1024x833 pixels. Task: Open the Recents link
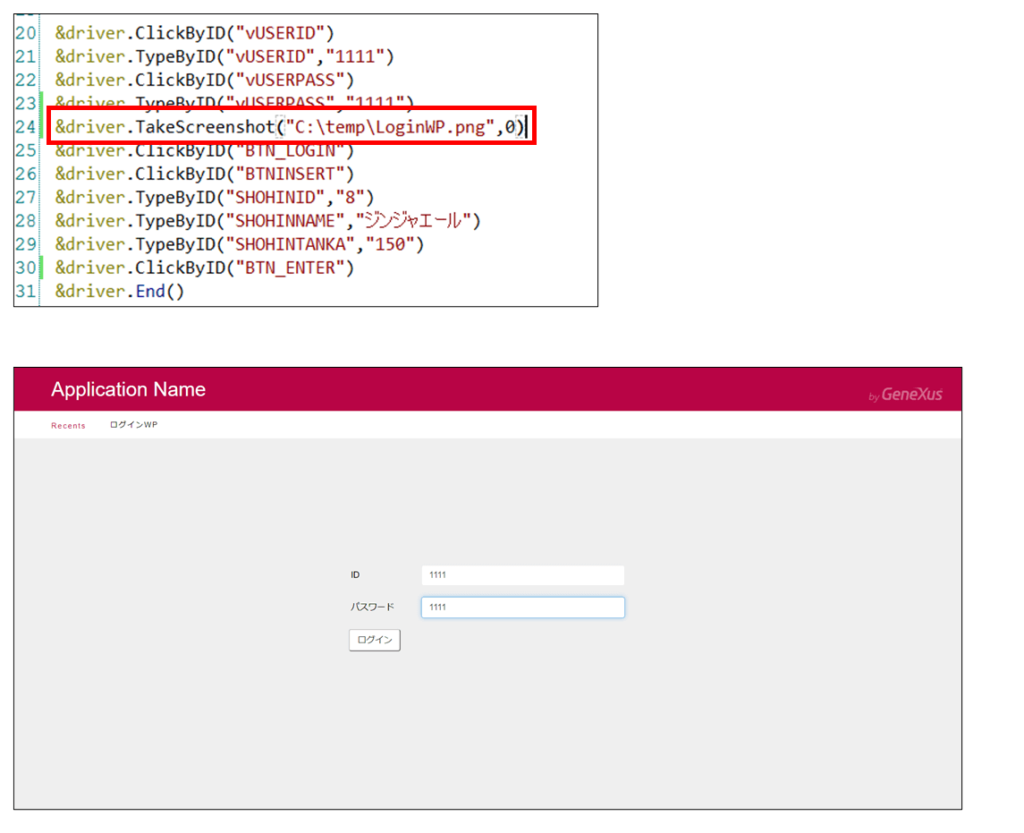click(68, 426)
